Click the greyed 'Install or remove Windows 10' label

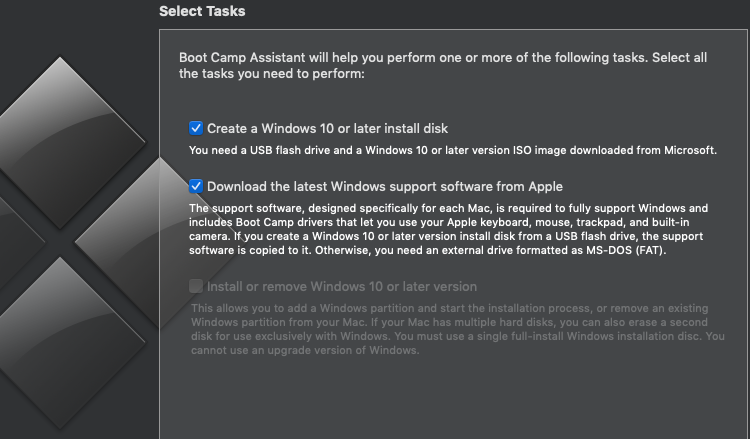tap(342, 286)
